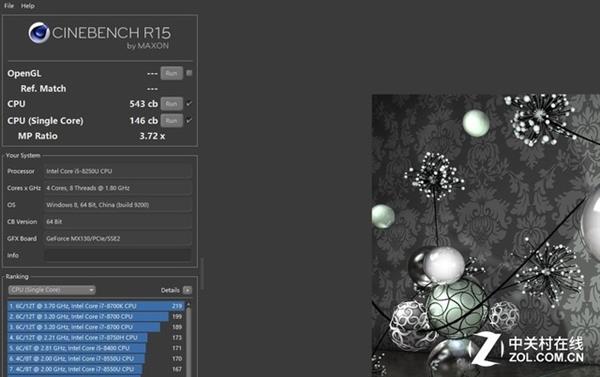Screen dimensions: 600x377
Task: Click the Info text field
Action: (x=118, y=255)
